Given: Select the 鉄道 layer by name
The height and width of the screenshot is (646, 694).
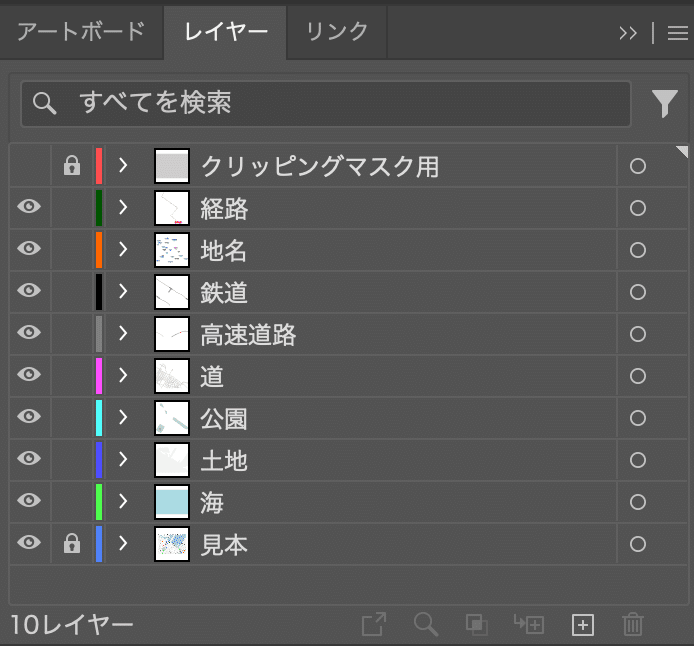Looking at the screenshot, I should (224, 292).
